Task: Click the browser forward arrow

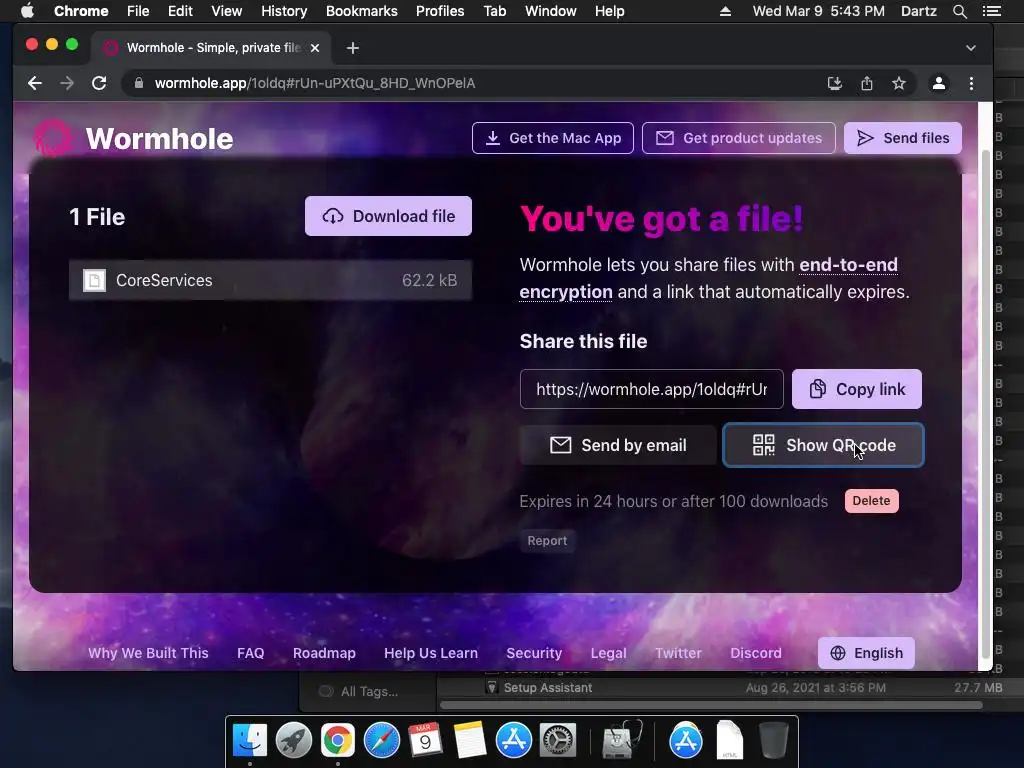Action: click(67, 83)
